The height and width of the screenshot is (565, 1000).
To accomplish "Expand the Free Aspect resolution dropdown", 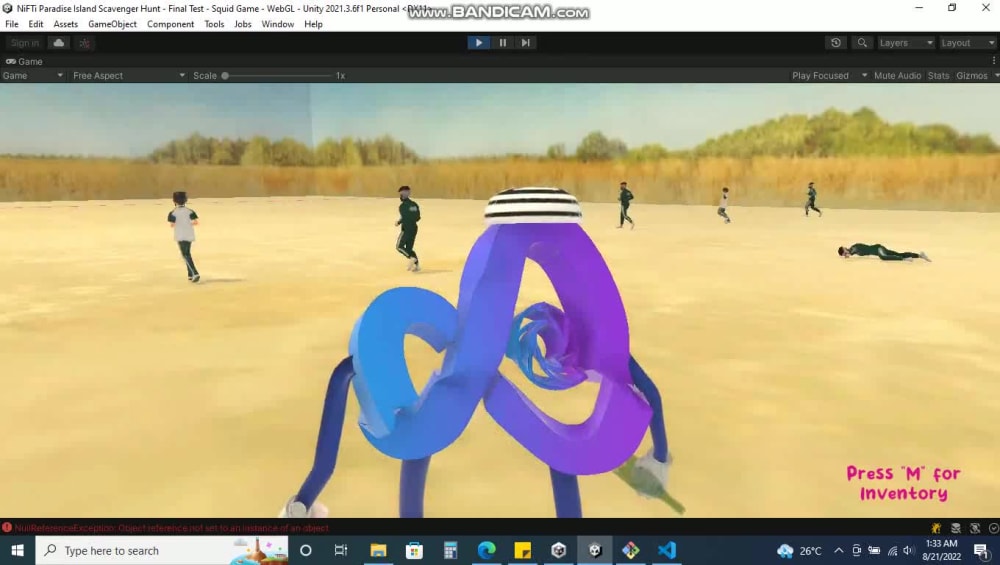I will click(x=128, y=75).
